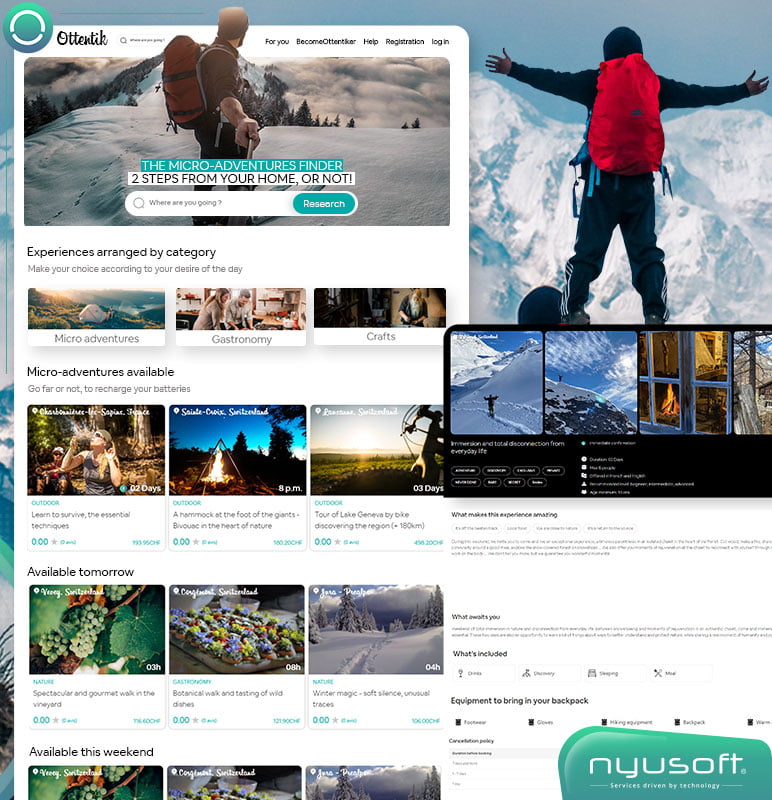Image resolution: width=772 pixels, height=800 pixels.
Task: Click the rating star on the hammock bivouac card
Action: pos(196,542)
